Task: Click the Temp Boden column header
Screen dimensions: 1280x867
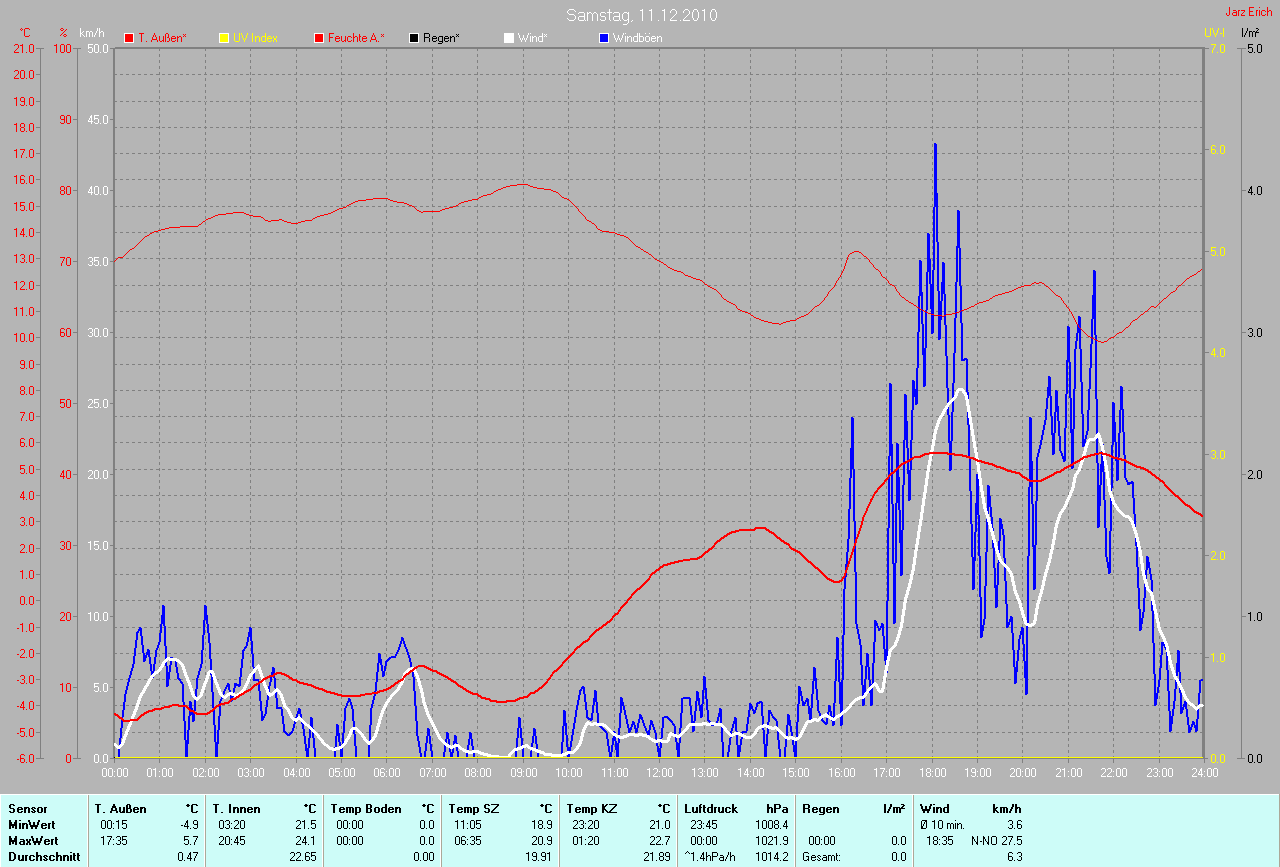Action: [366, 808]
